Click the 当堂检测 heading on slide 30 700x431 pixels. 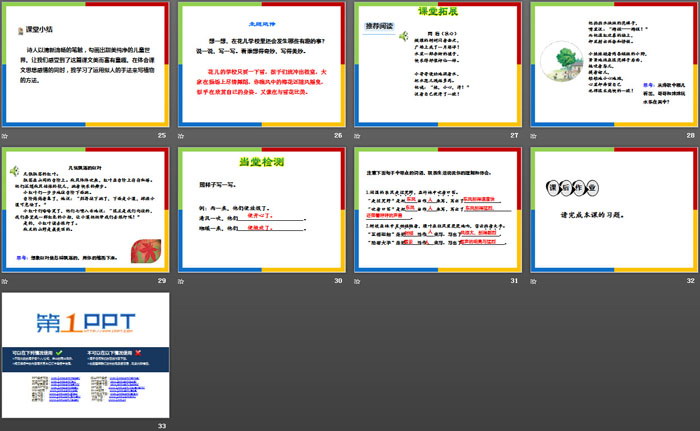pos(262,162)
